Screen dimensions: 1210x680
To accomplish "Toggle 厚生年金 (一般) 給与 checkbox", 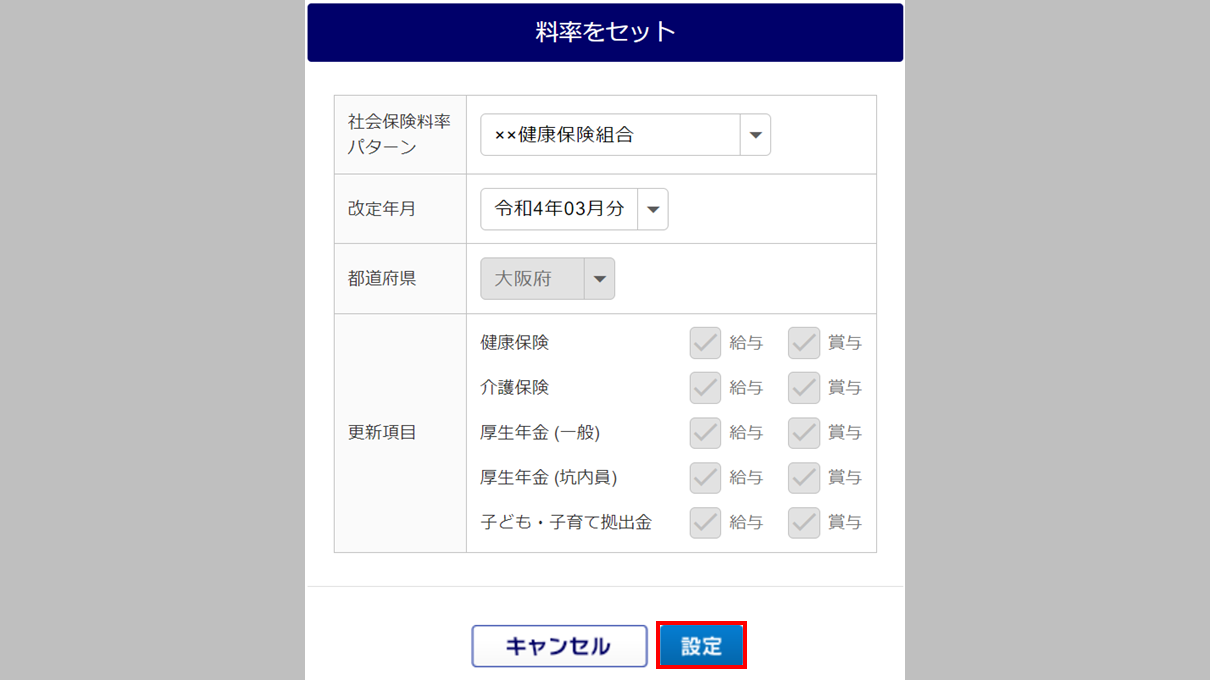I will (x=706, y=433).
